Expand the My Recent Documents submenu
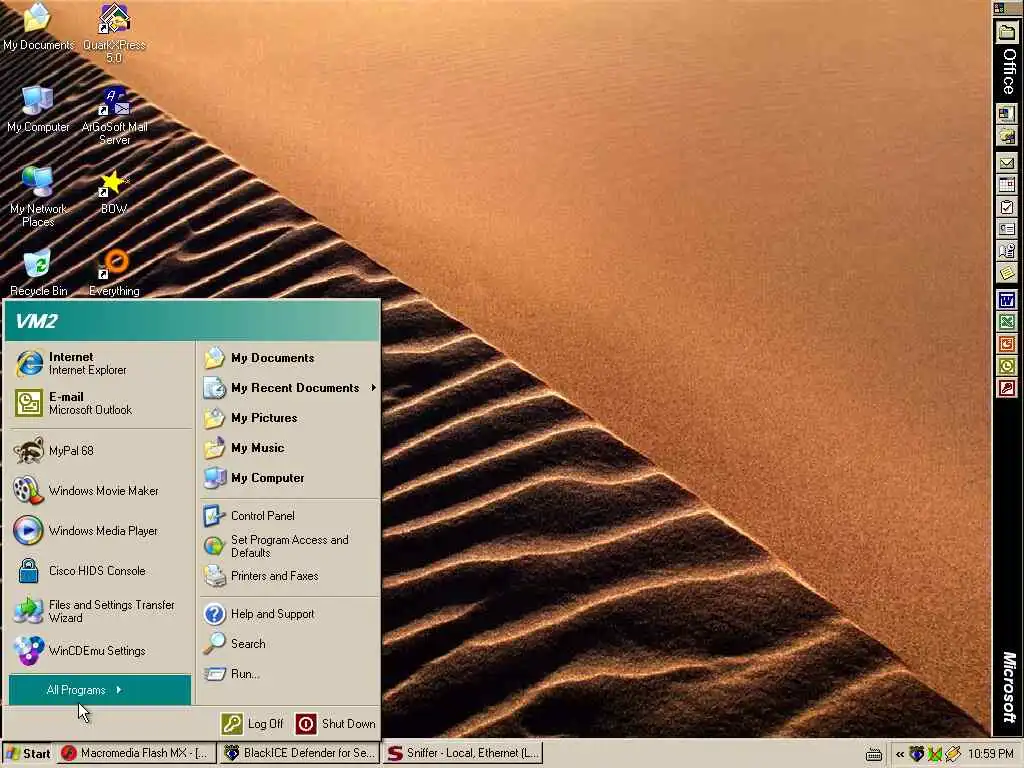The height and width of the screenshot is (768, 1024). click(289, 388)
